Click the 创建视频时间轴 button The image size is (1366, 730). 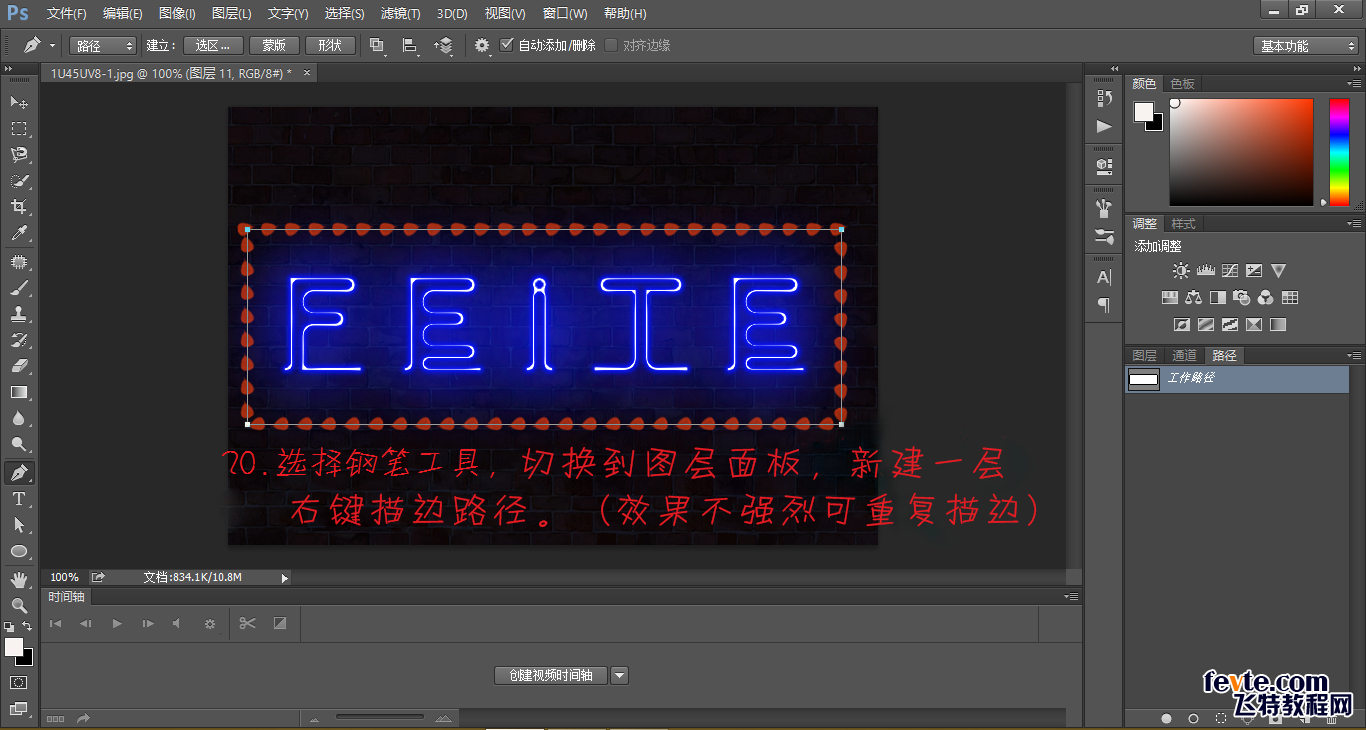point(549,675)
